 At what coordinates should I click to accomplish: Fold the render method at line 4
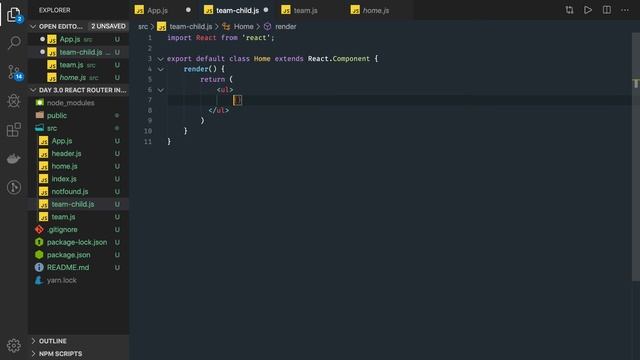click(x=161, y=69)
